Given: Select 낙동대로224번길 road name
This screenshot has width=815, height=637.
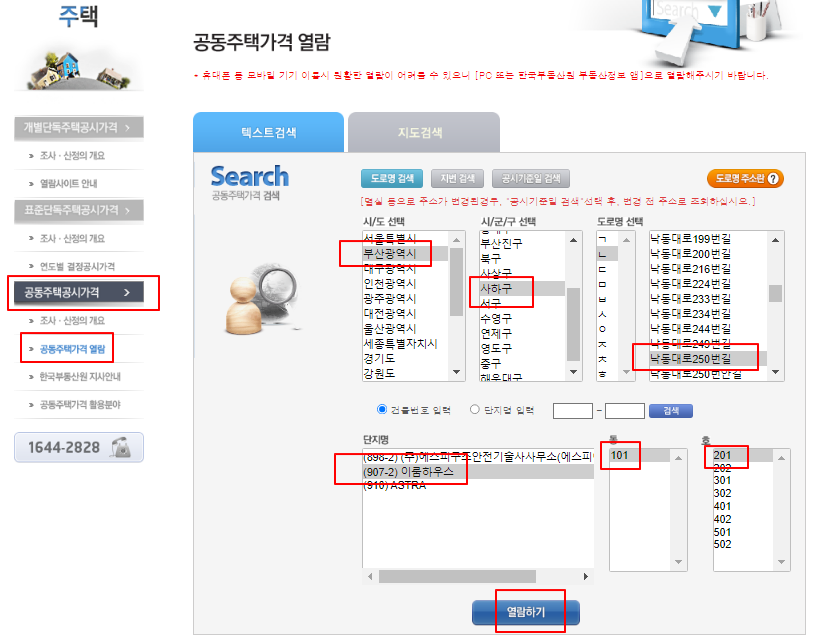Looking at the screenshot, I should 708,284.
